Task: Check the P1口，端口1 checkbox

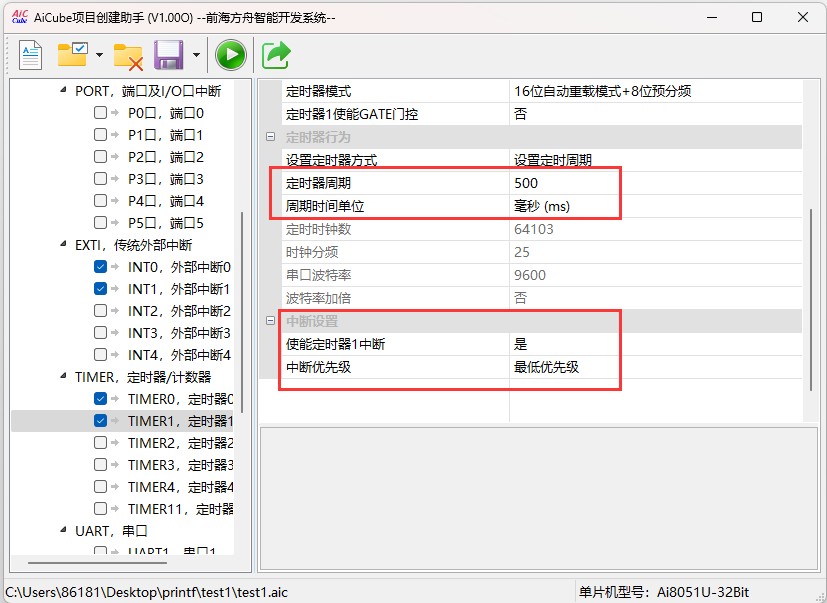Action: click(x=100, y=135)
